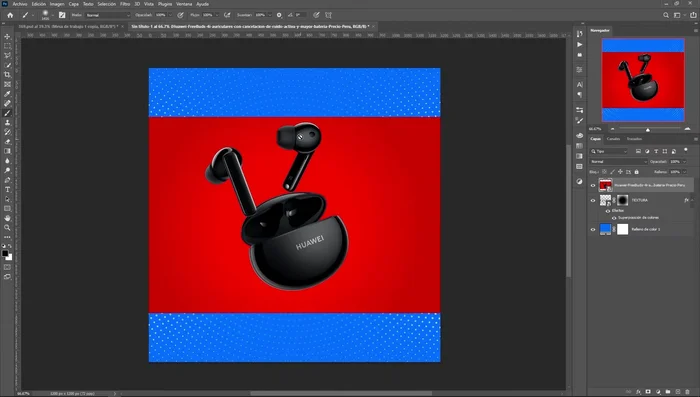Select the Hand tool
This screenshot has height=397, width=700.
(7, 218)
